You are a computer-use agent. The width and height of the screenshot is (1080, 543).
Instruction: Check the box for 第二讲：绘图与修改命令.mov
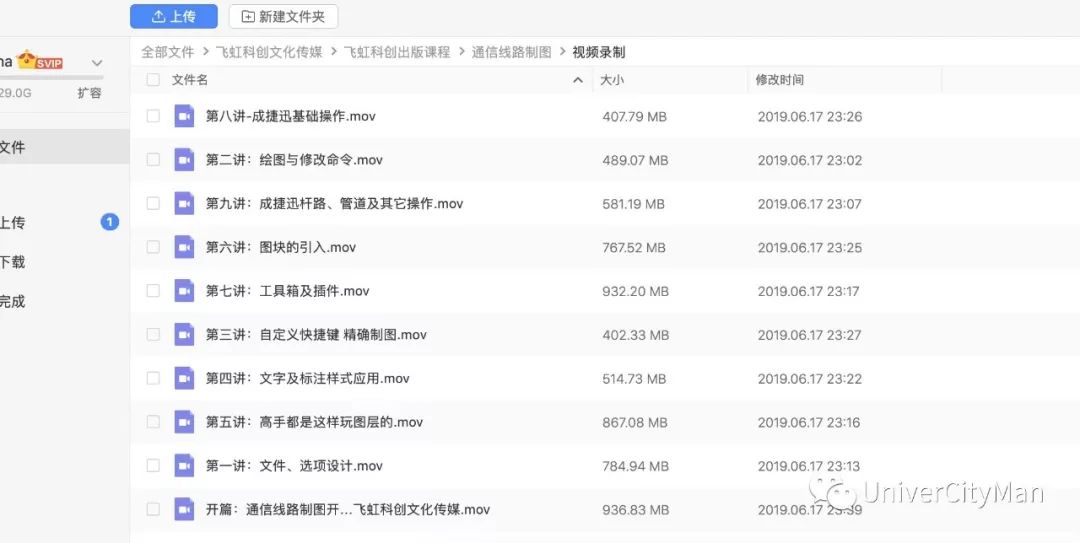click(x=153, y=160)
